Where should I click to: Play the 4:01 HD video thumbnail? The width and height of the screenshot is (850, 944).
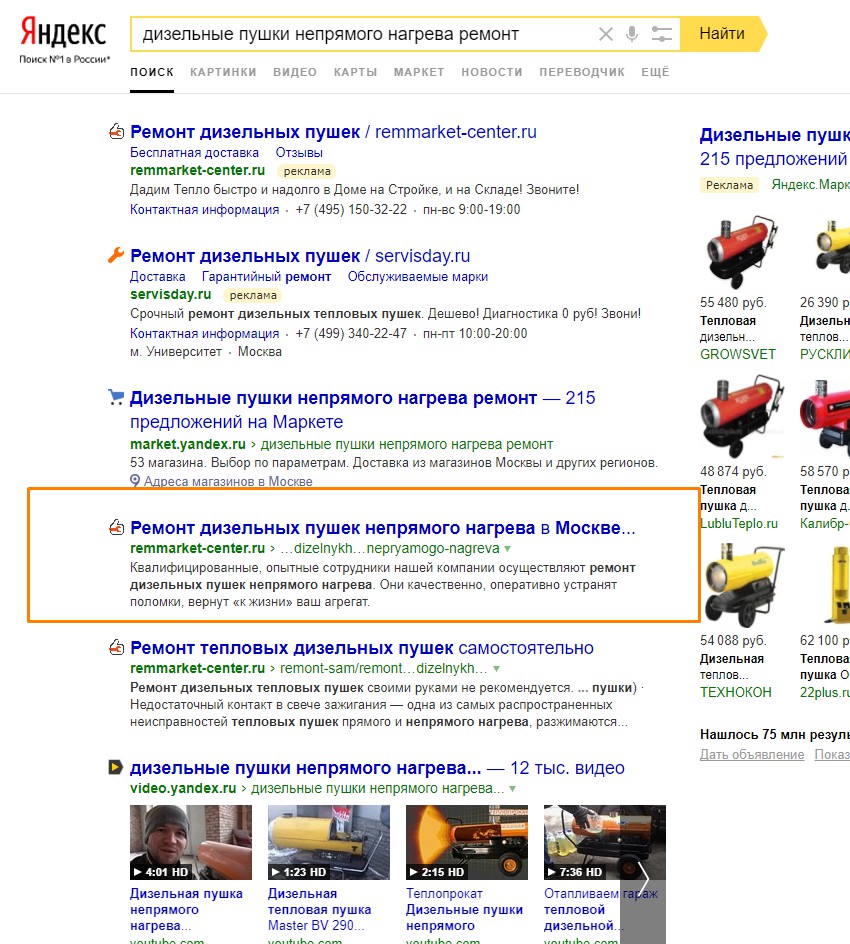(191, 842)
